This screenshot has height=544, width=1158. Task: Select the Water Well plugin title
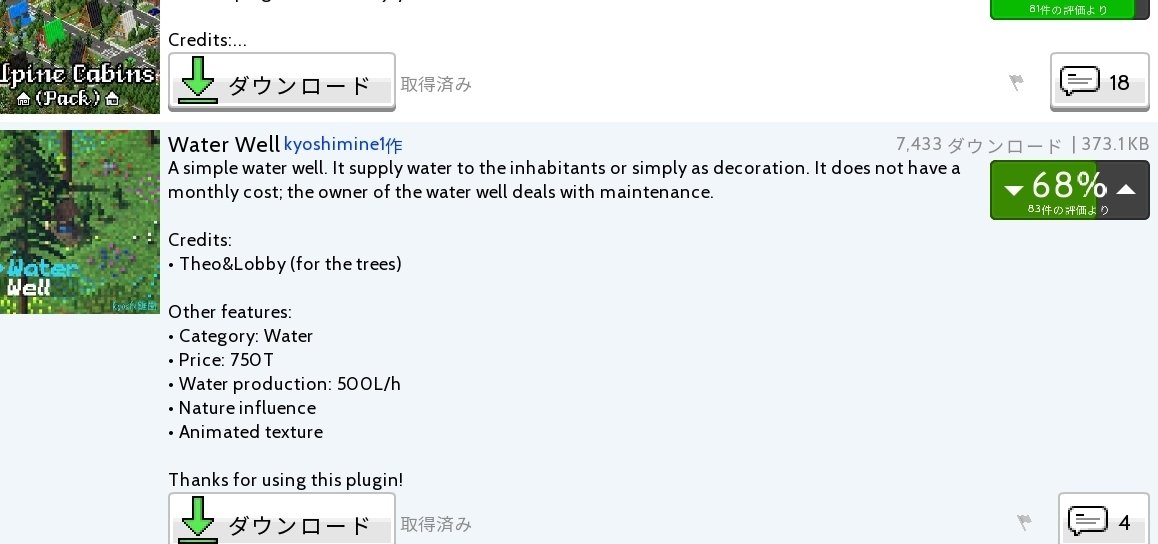[x=224, y=145]
